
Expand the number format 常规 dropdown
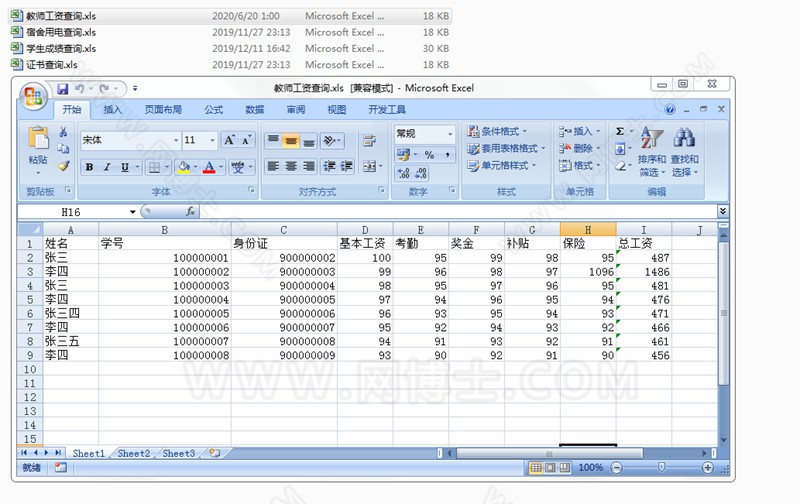click(x=450, y=134)
